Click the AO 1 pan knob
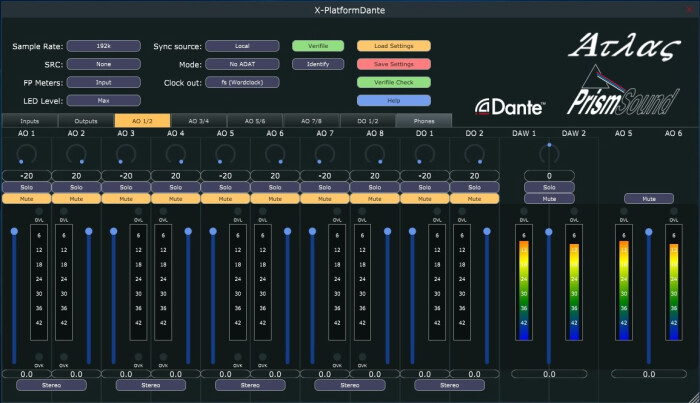Image resolution: width=700 pixels, height=403 pixels. tap(26, 154)
